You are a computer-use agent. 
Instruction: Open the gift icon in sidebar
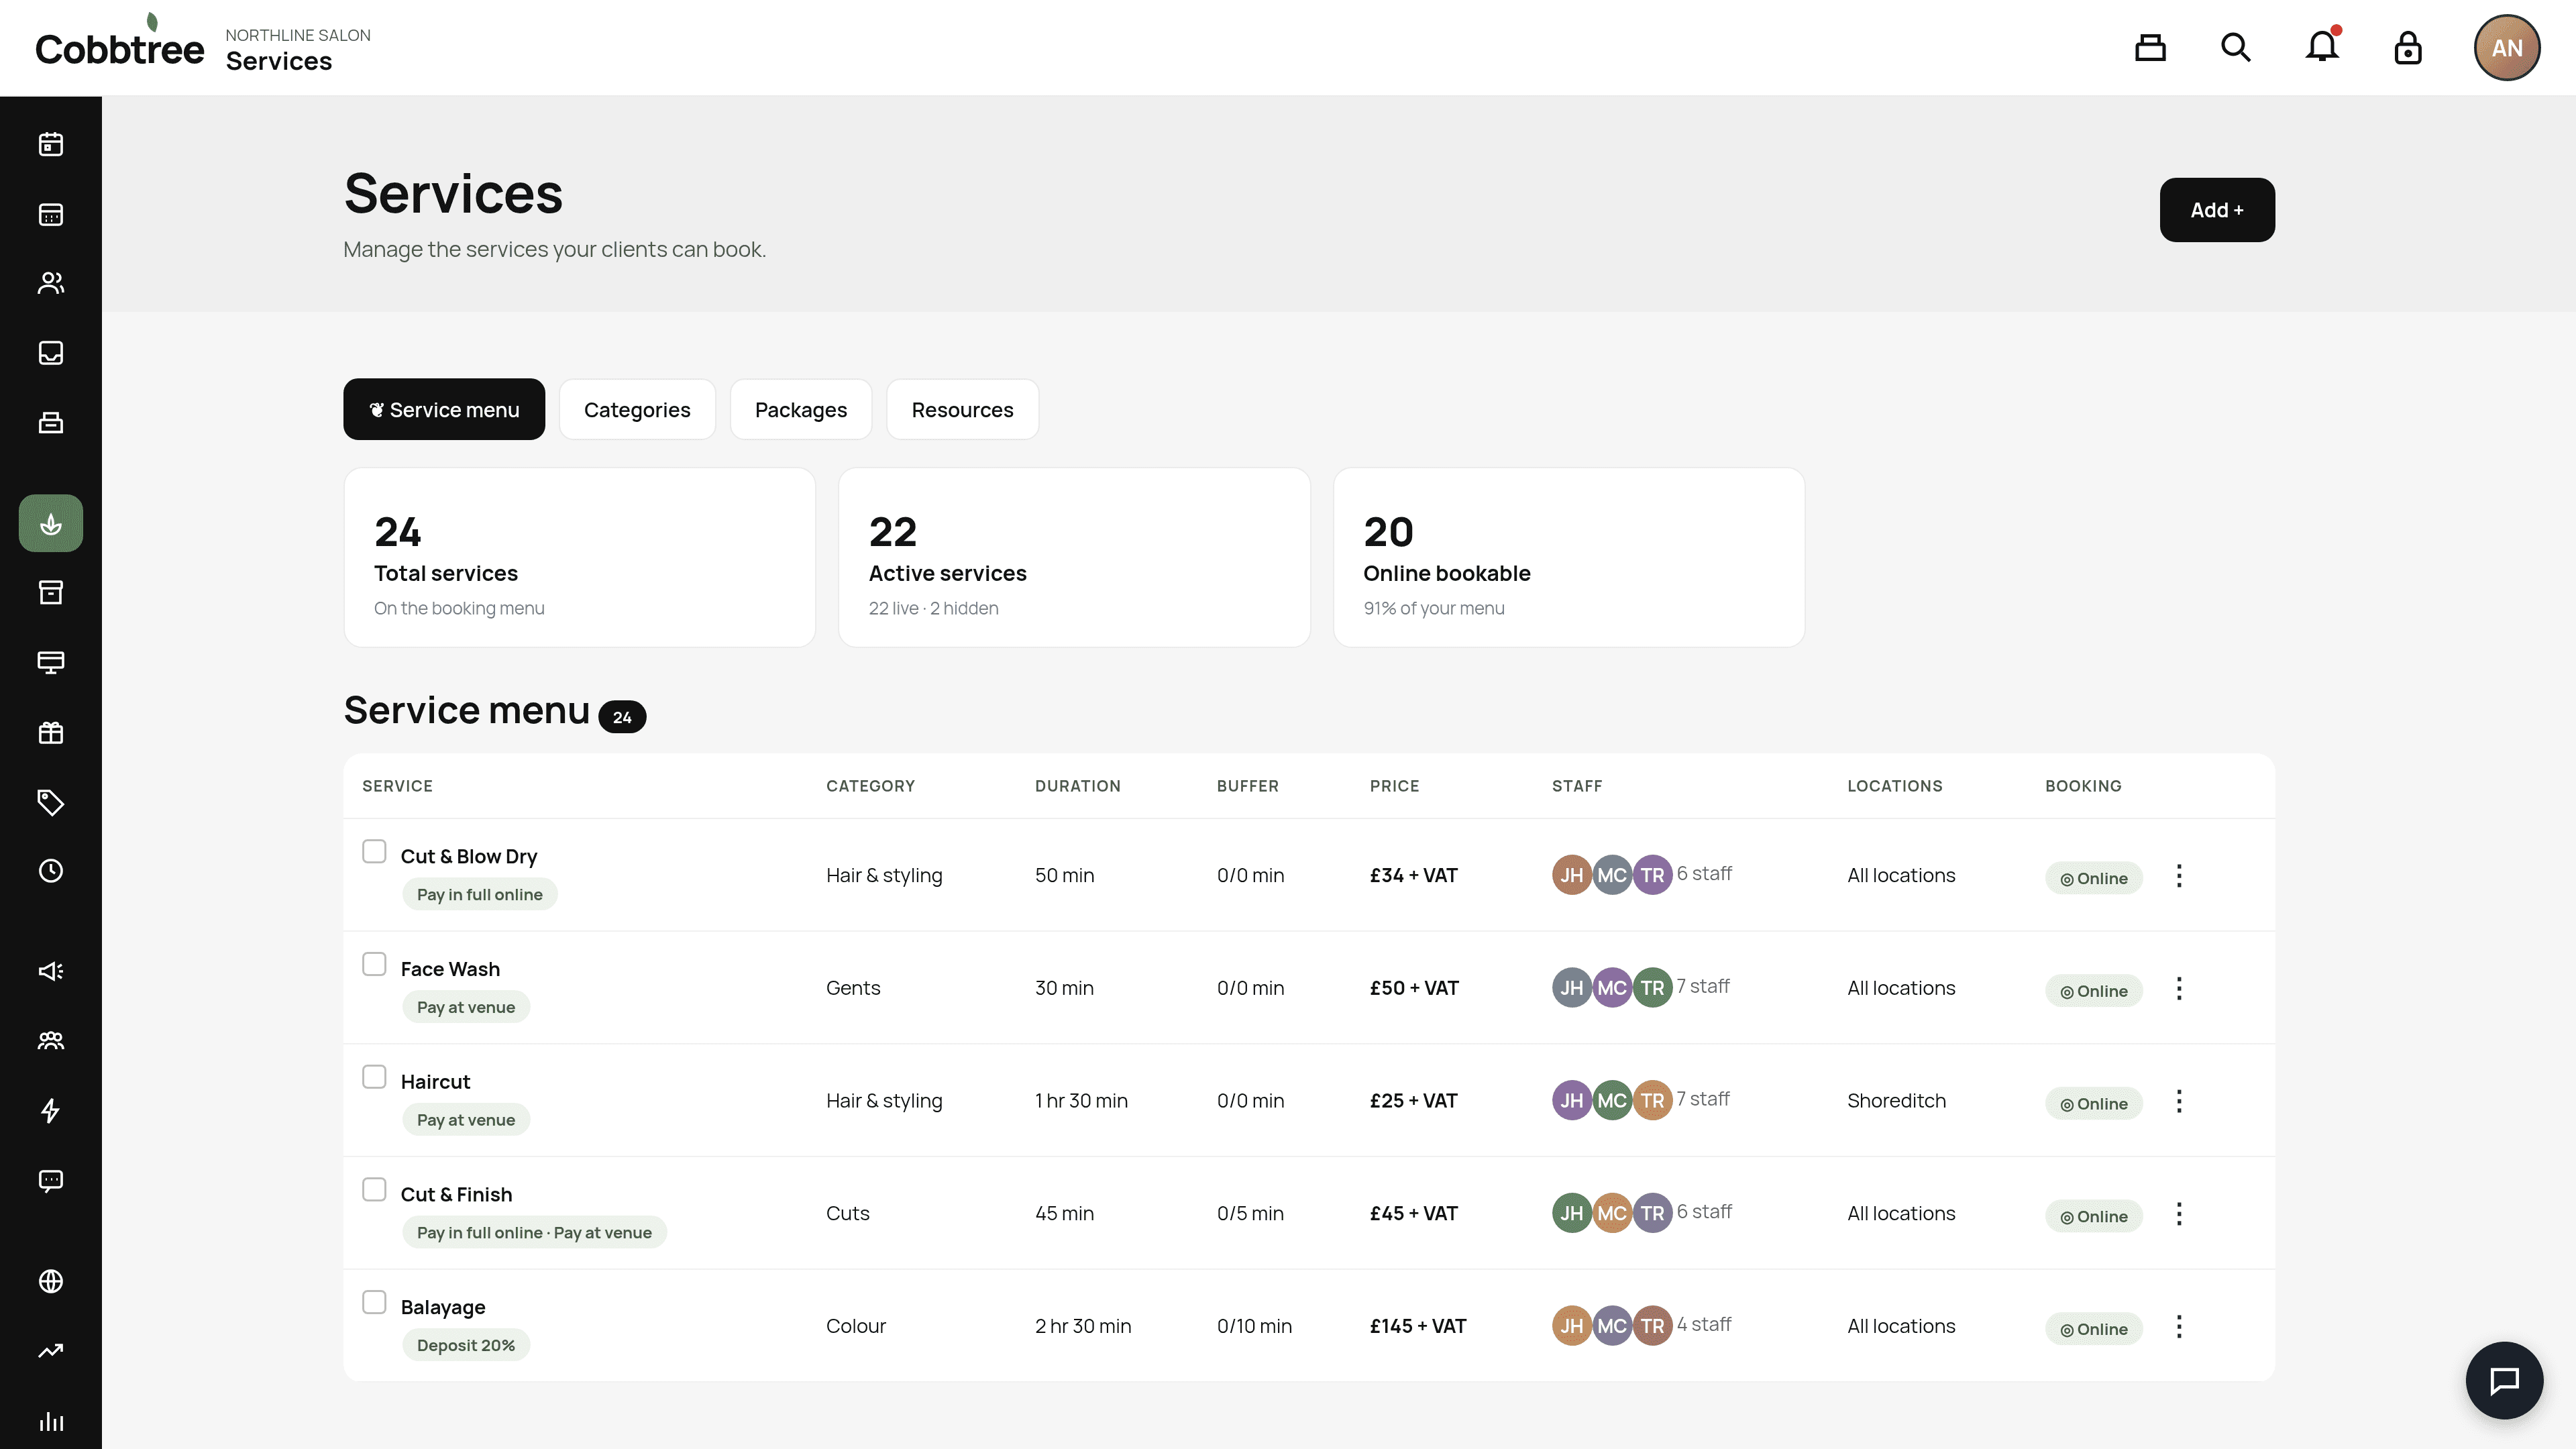(50, 732)
